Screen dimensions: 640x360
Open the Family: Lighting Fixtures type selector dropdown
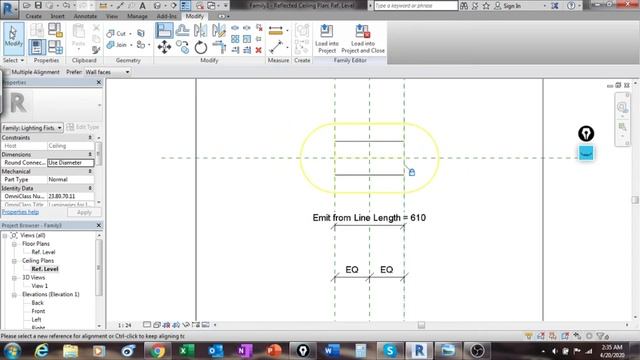[32, 128]
